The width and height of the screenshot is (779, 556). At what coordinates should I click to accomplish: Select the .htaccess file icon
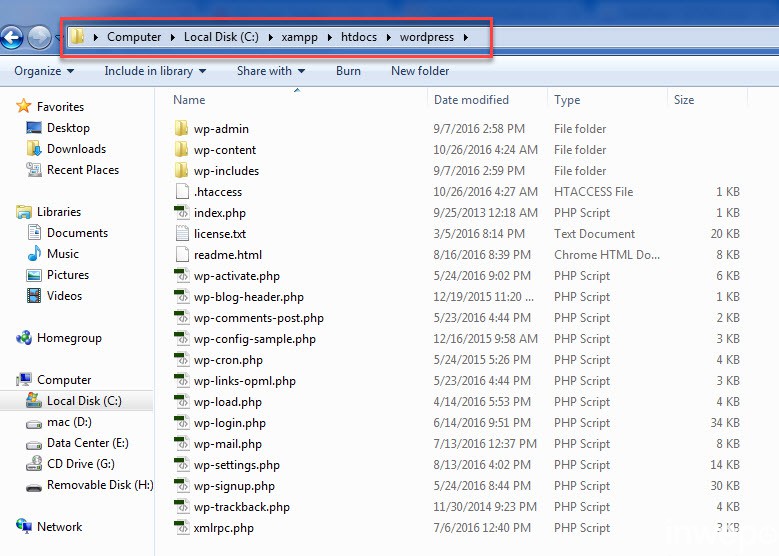pyautogui.click(x=181, y=192)
